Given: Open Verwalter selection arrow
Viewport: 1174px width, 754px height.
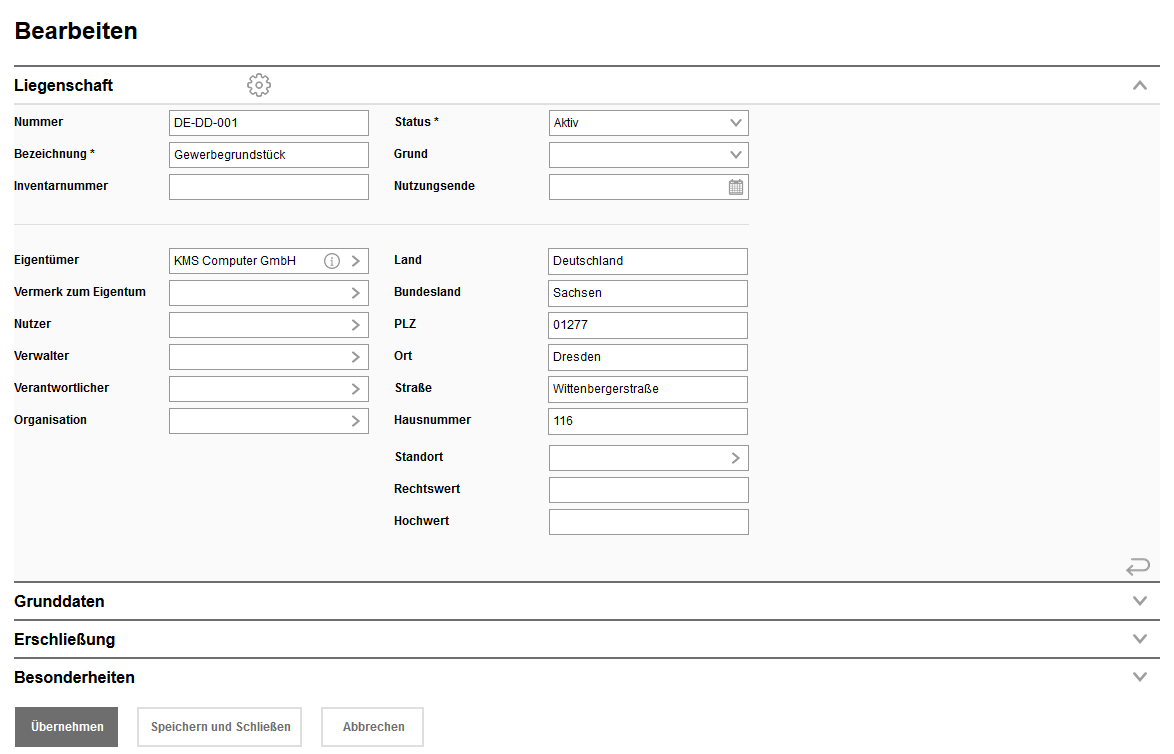Looking at the screenshot, I should coord(356,357).
